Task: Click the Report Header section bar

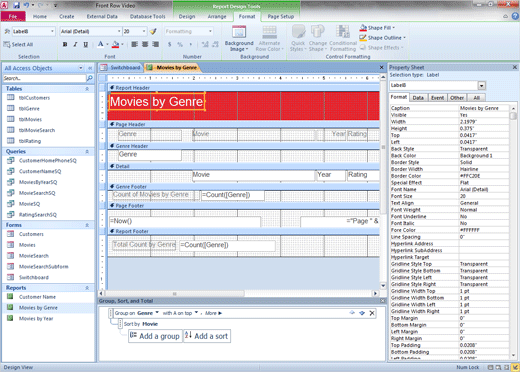Action: tap(244, 88)
